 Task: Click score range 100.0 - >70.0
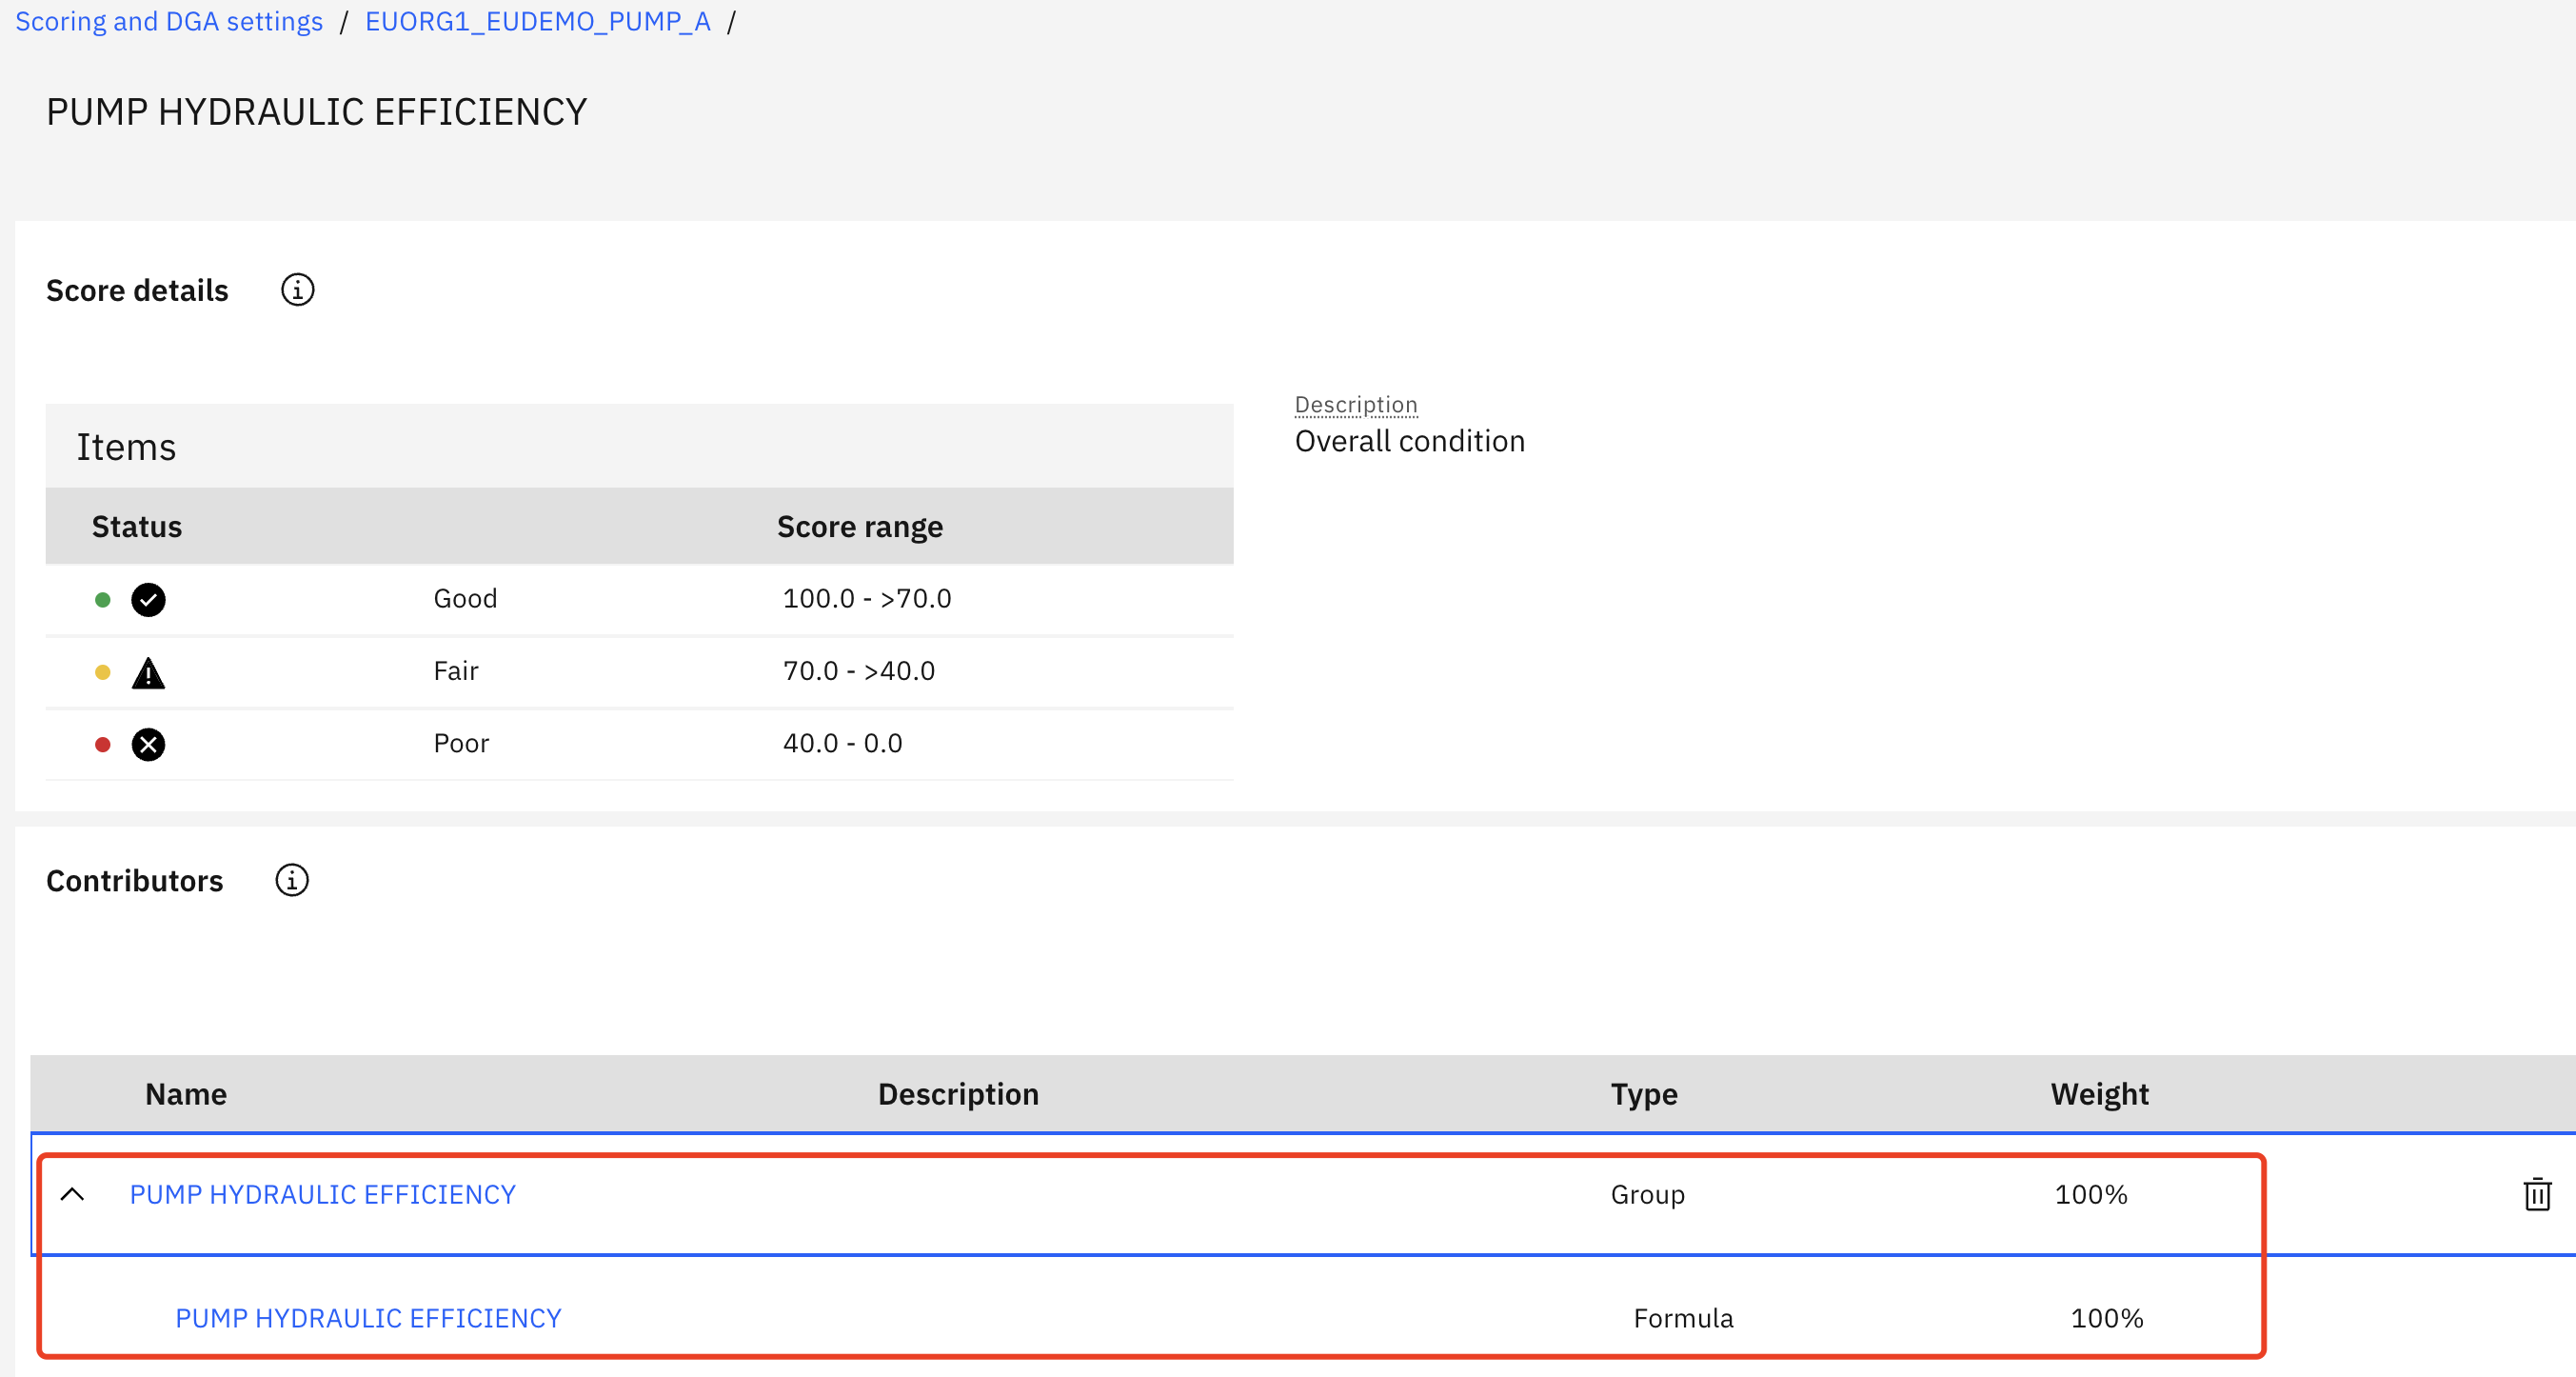tap(867, 598)
